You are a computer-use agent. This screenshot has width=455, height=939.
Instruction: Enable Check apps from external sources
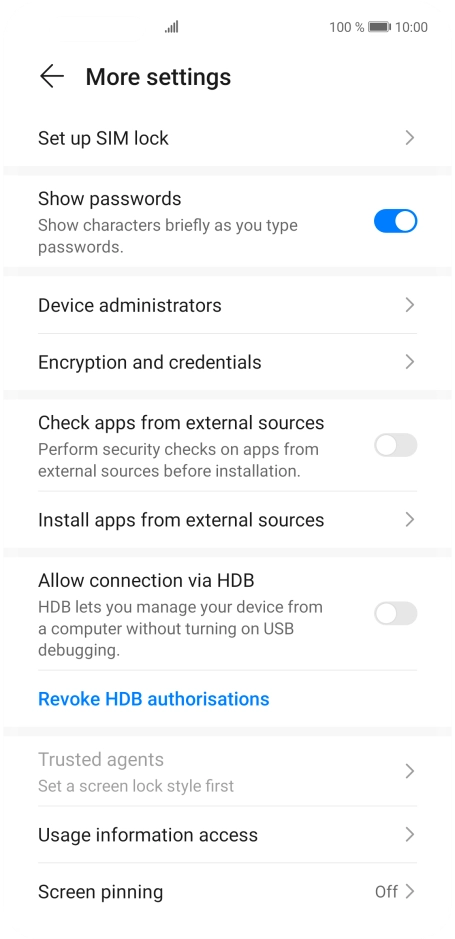point(395,445)
